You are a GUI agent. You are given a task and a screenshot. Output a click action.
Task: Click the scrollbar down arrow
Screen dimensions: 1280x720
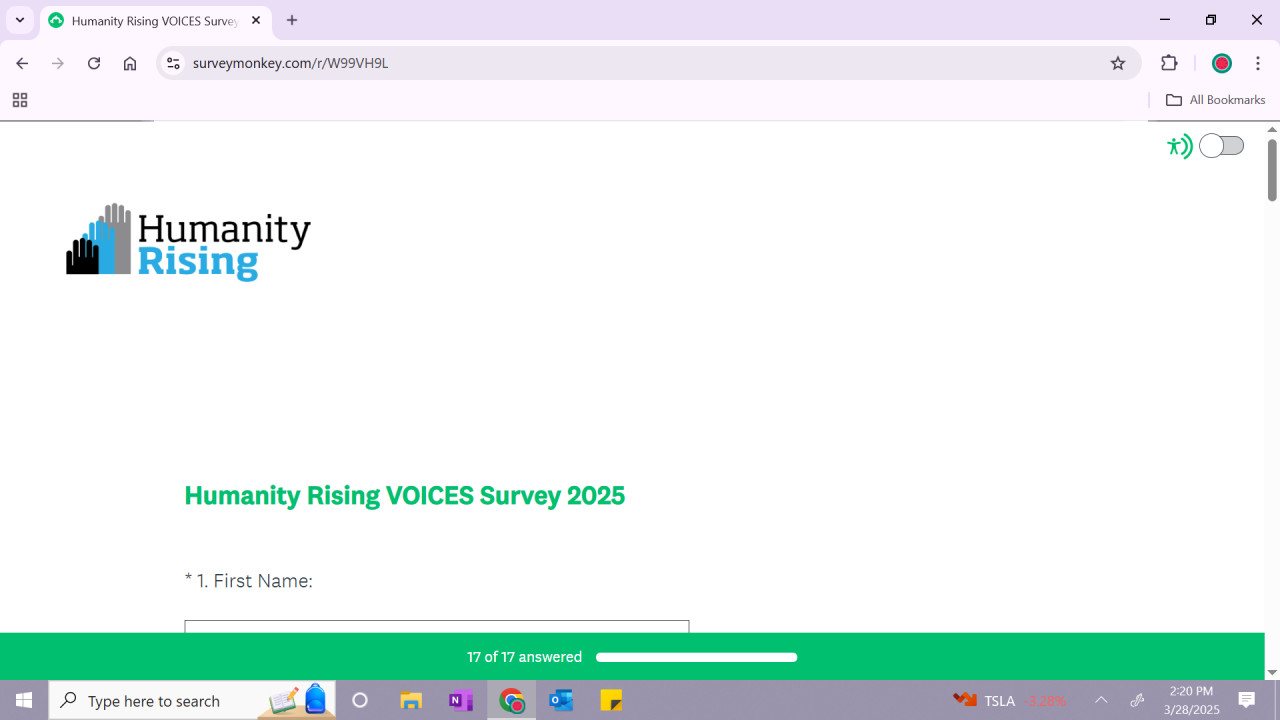pos(1272,673)
